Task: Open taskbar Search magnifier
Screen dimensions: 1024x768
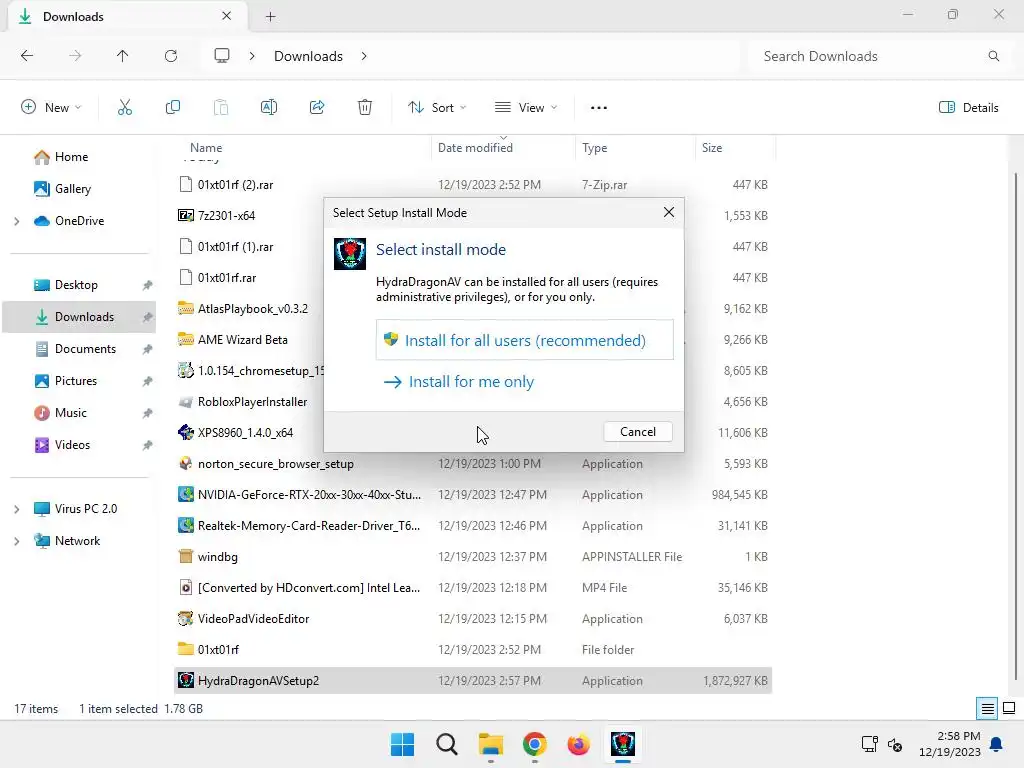Action: [x=447, y=744]
